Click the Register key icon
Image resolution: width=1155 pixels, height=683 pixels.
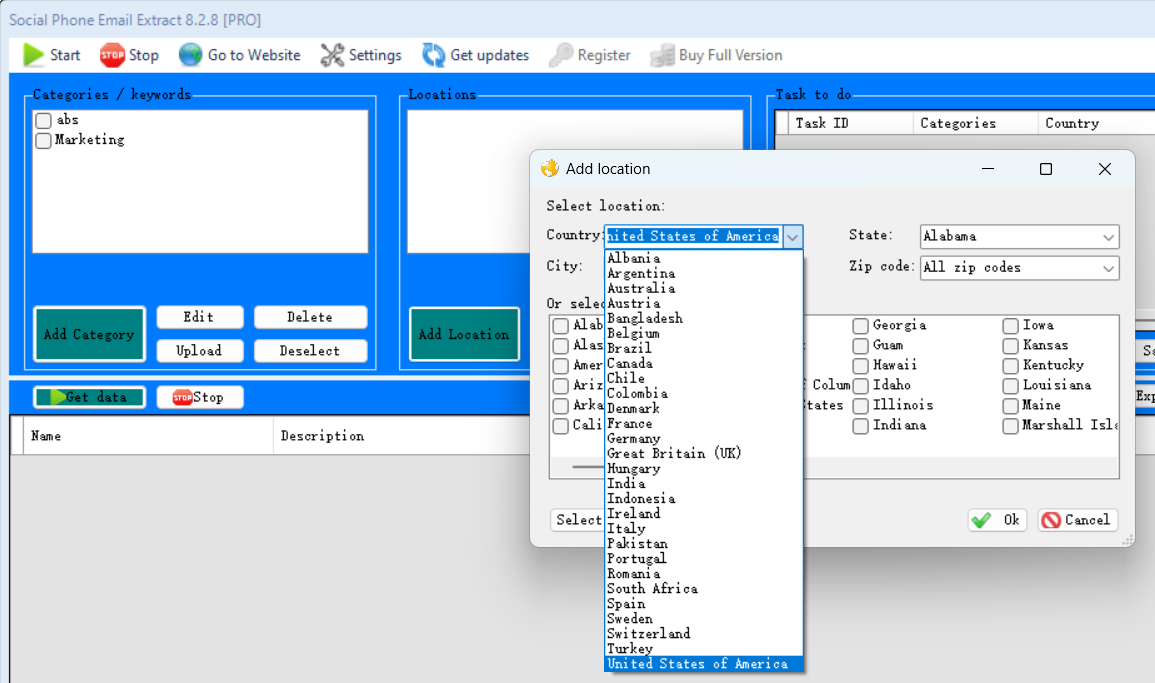(x=561, y=55)
